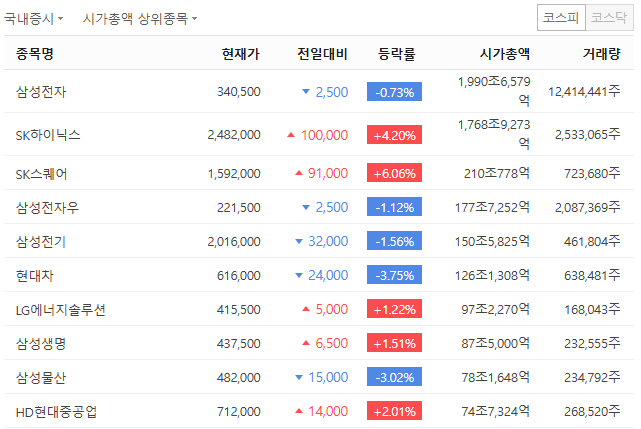The width and height of the screenshot is (641, 429).
Task: Open the 현대차 stock link
Action: click(x=35, y=276)
